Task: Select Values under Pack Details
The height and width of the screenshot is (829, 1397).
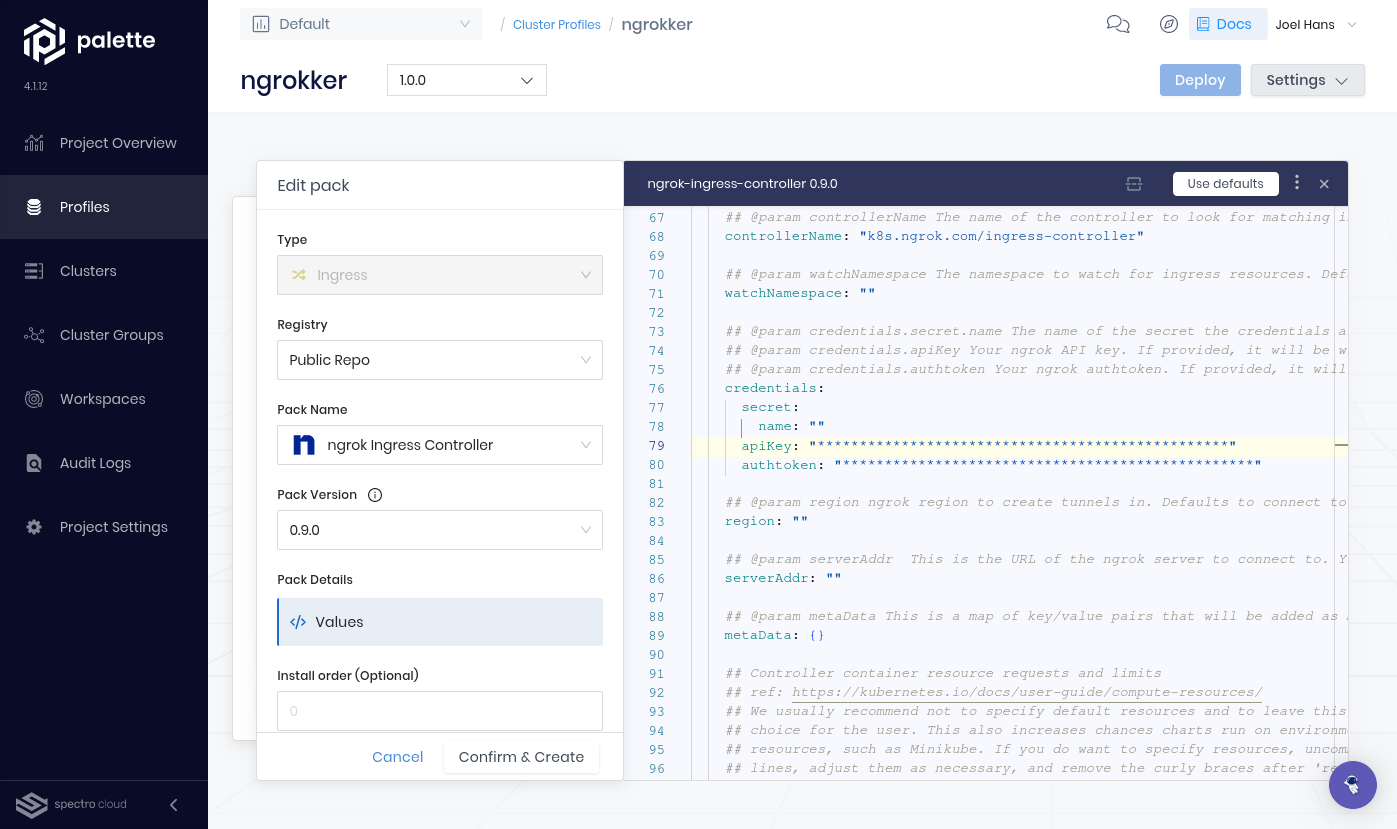Action: (x=439, y=621)
